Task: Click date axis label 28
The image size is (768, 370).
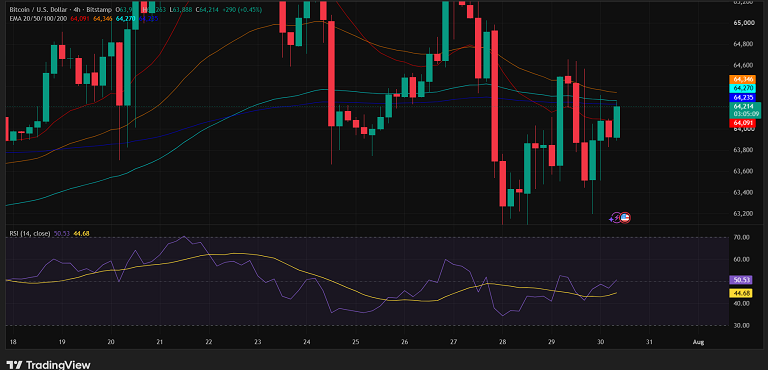Action: click(503, 342)
